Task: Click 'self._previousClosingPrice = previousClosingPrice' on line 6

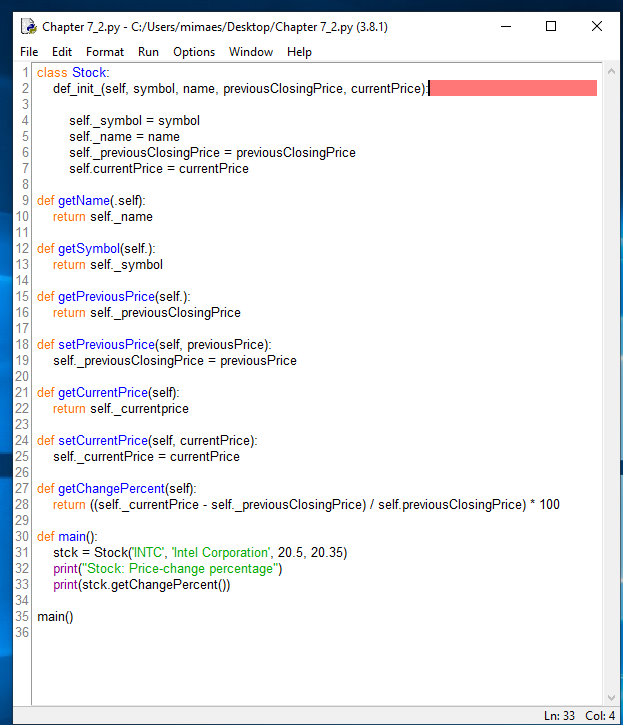Action: coord(212,153)
